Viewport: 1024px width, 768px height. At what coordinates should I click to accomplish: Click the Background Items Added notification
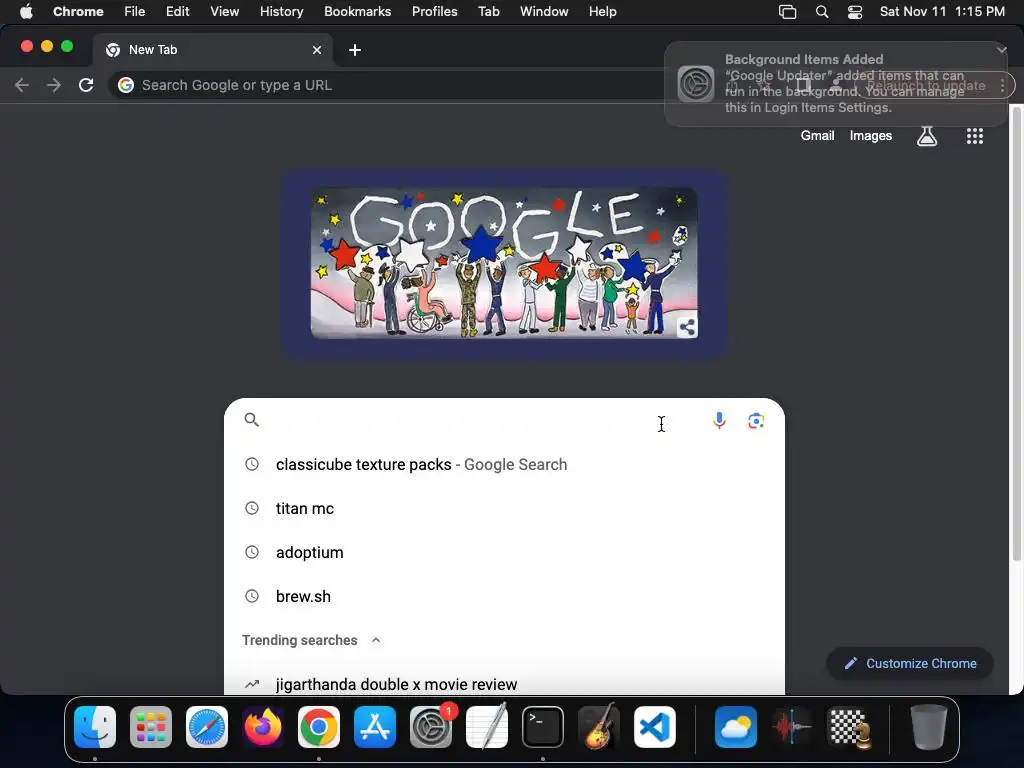836,84
